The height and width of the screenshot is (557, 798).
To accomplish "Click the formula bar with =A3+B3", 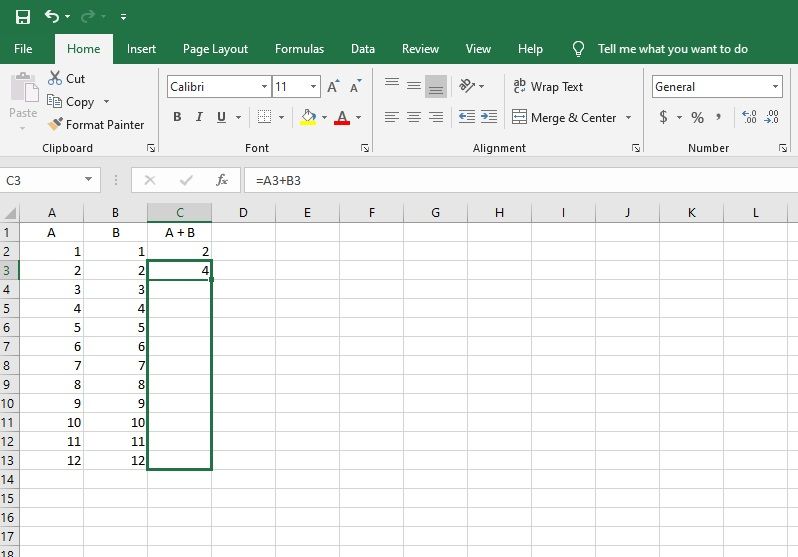I will 521,180.
